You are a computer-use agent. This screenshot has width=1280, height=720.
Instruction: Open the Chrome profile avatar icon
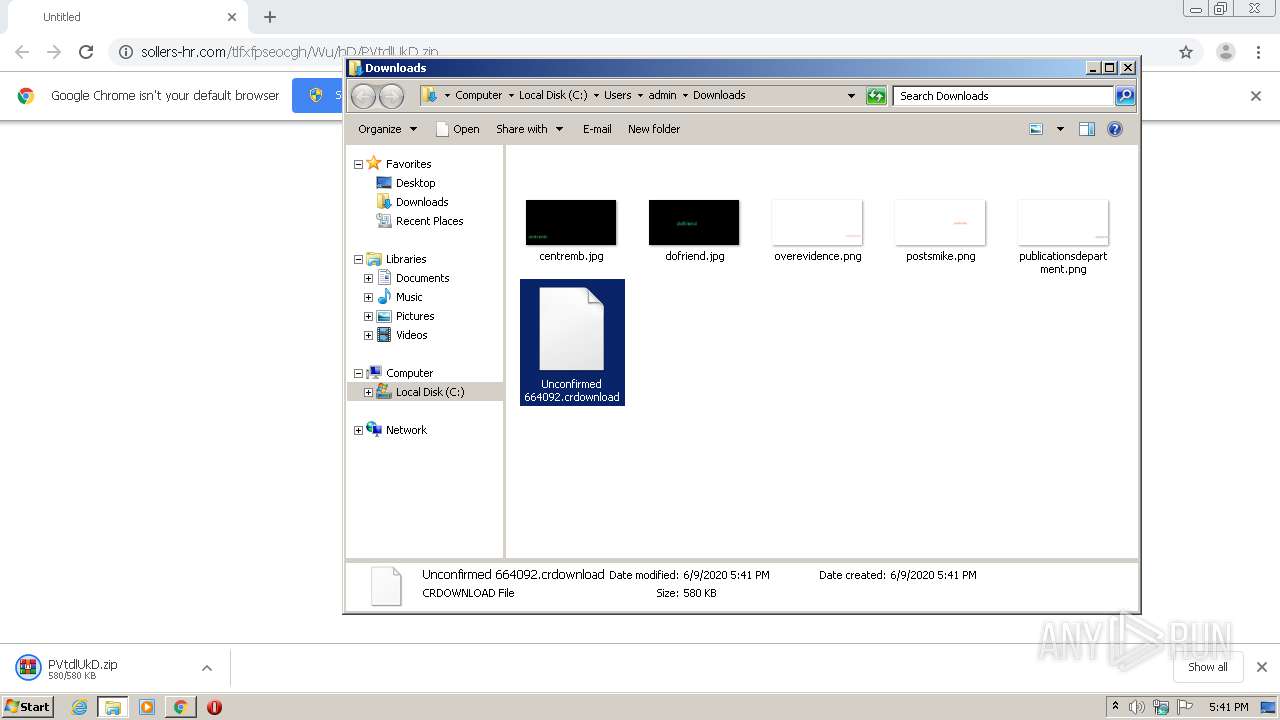(x=1225, y=52)
